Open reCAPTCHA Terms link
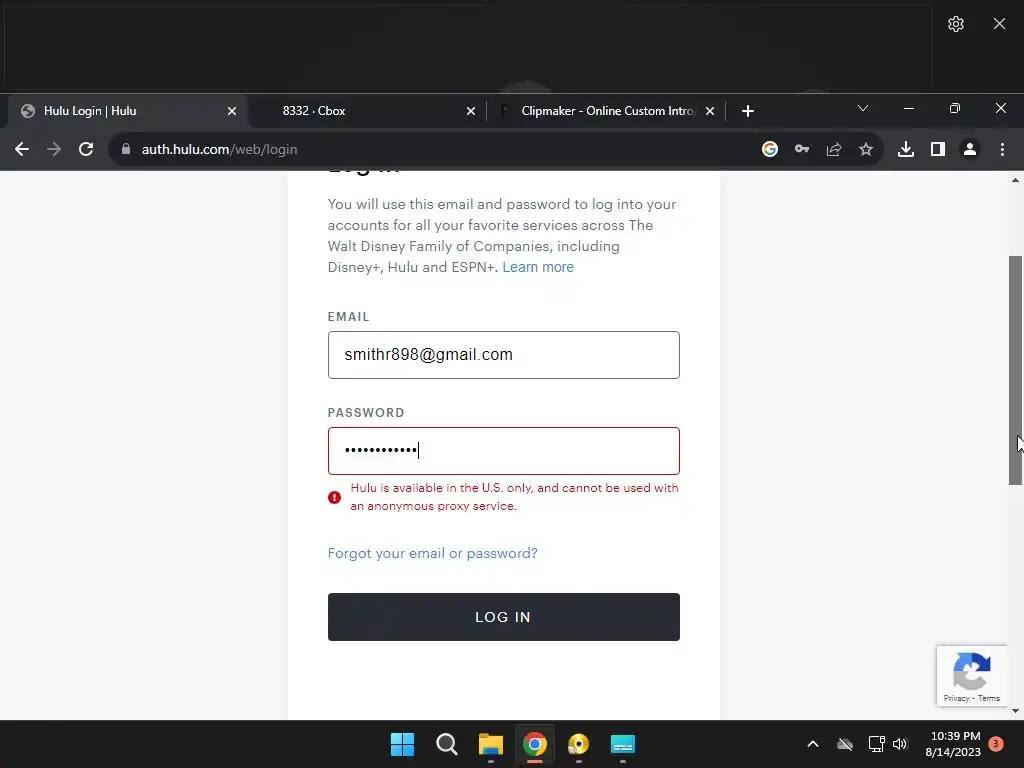Image resolution: width=1024 pixels, height=768 pixels. point(989,698)
